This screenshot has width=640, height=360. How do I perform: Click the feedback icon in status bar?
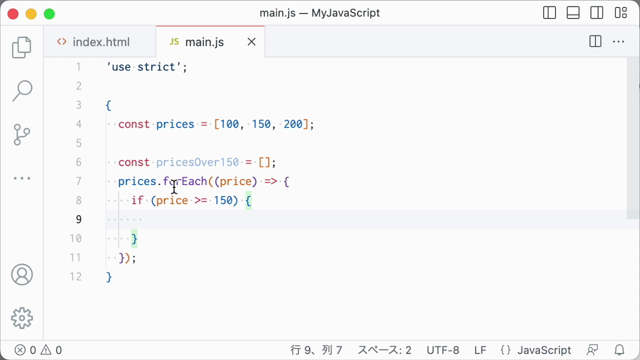coord(592,350)
